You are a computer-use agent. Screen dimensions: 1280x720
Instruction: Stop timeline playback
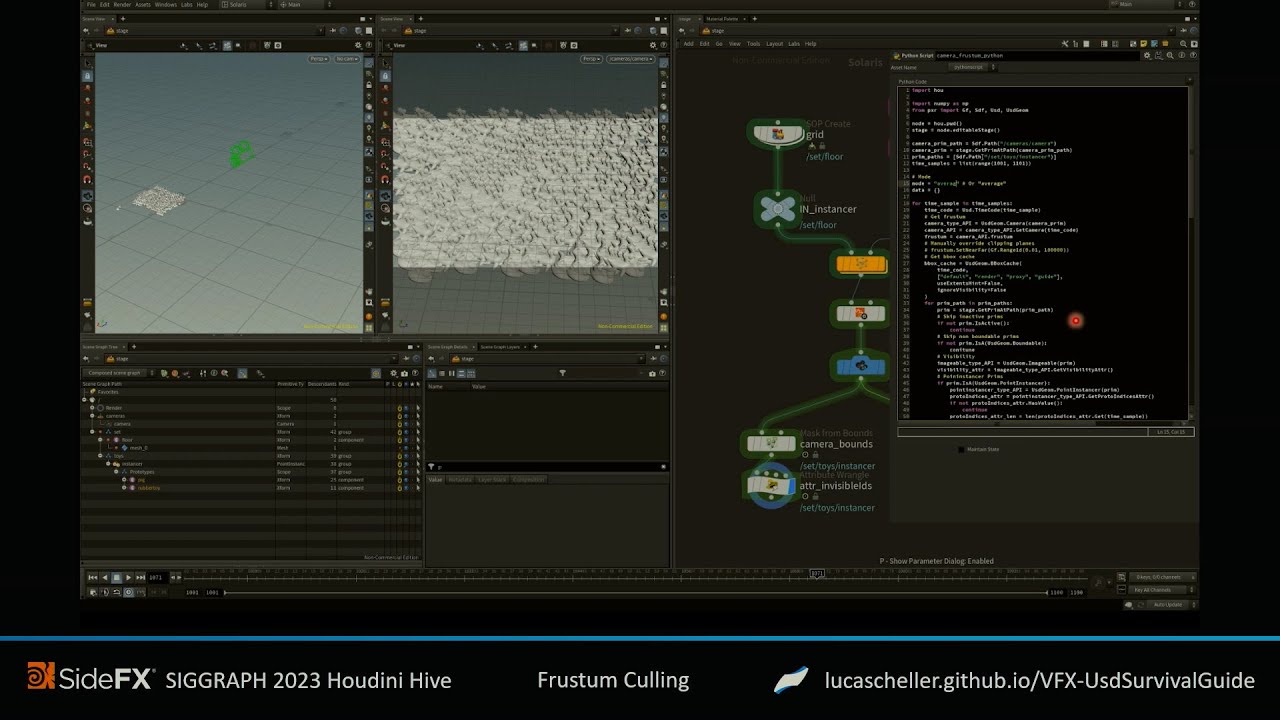coord(116,577)
